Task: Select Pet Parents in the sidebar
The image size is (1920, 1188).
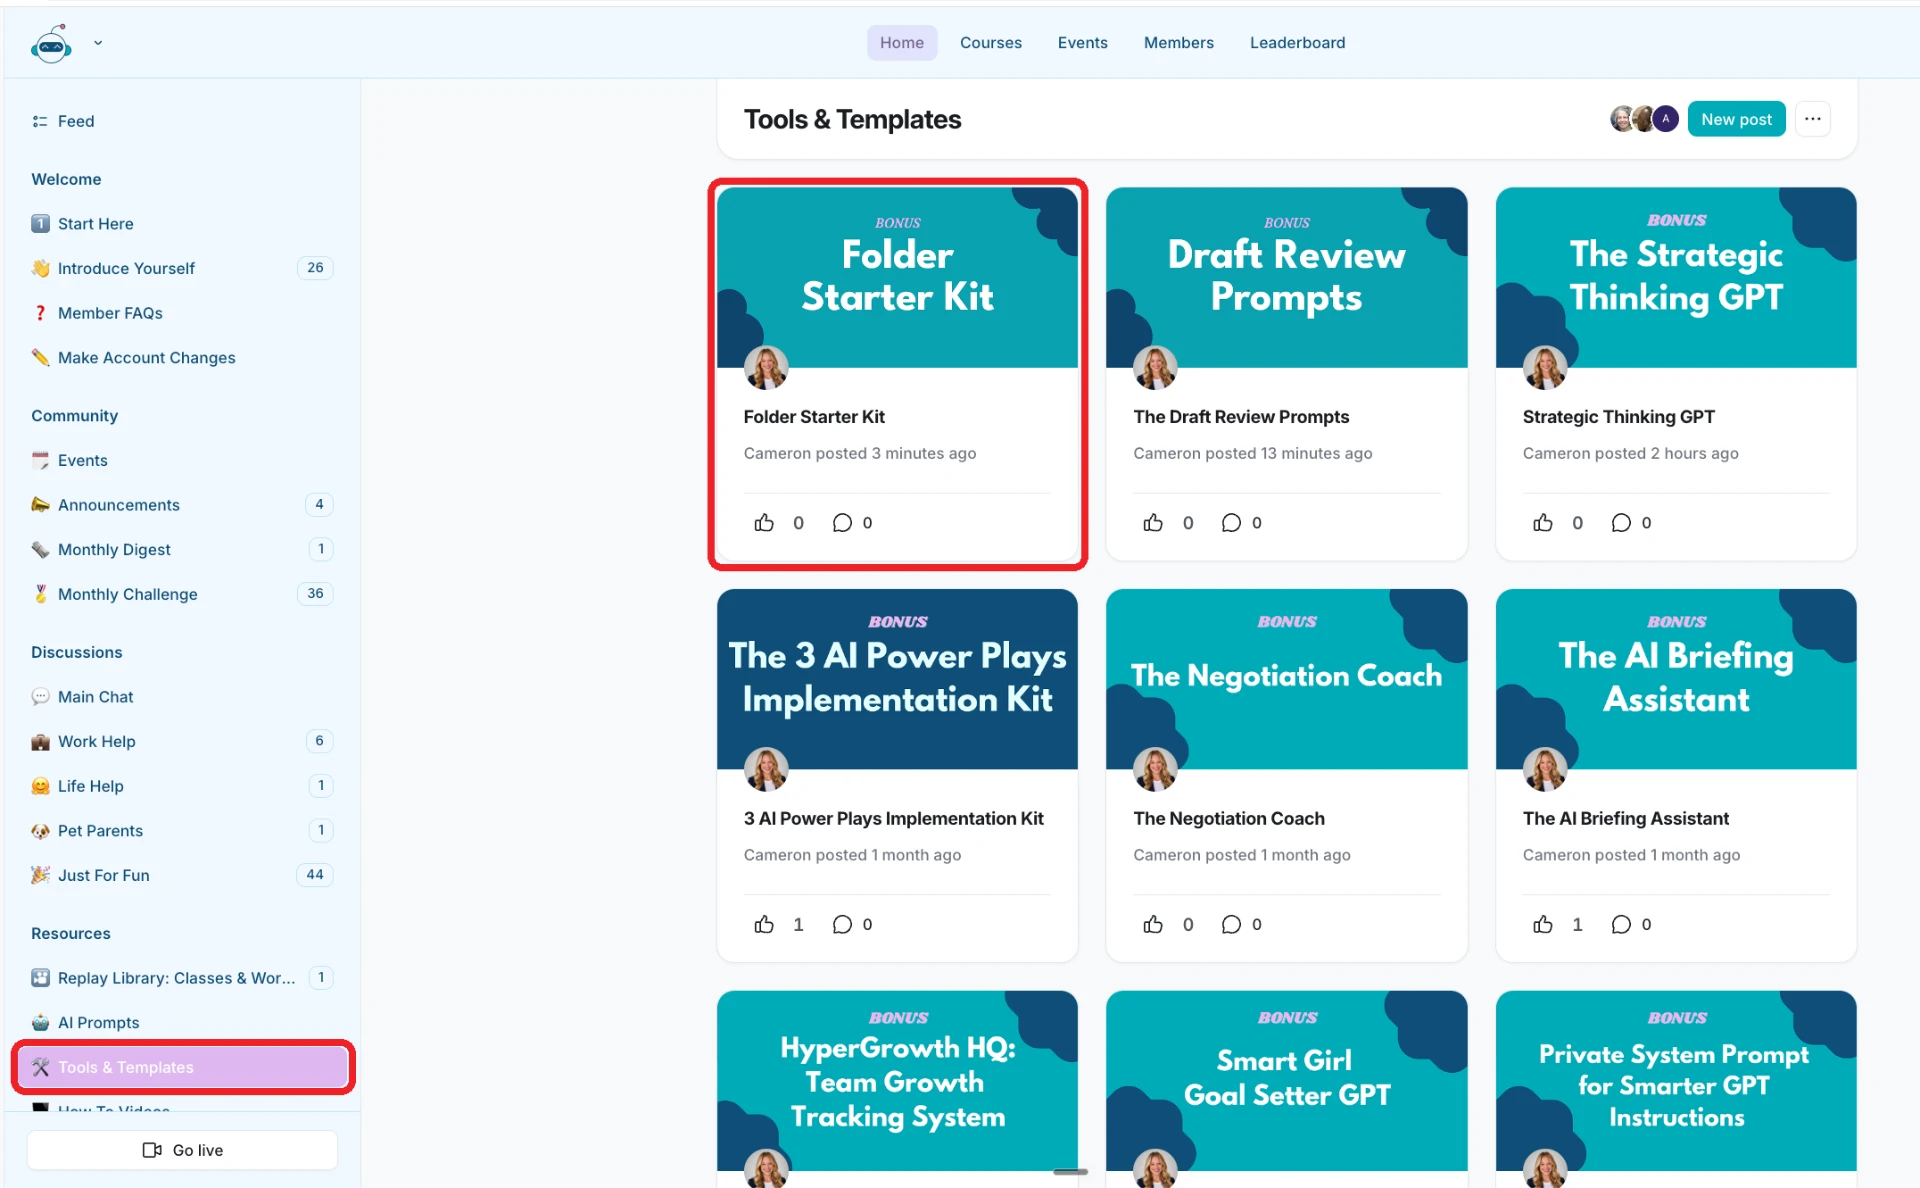Action: coord(180,830)
